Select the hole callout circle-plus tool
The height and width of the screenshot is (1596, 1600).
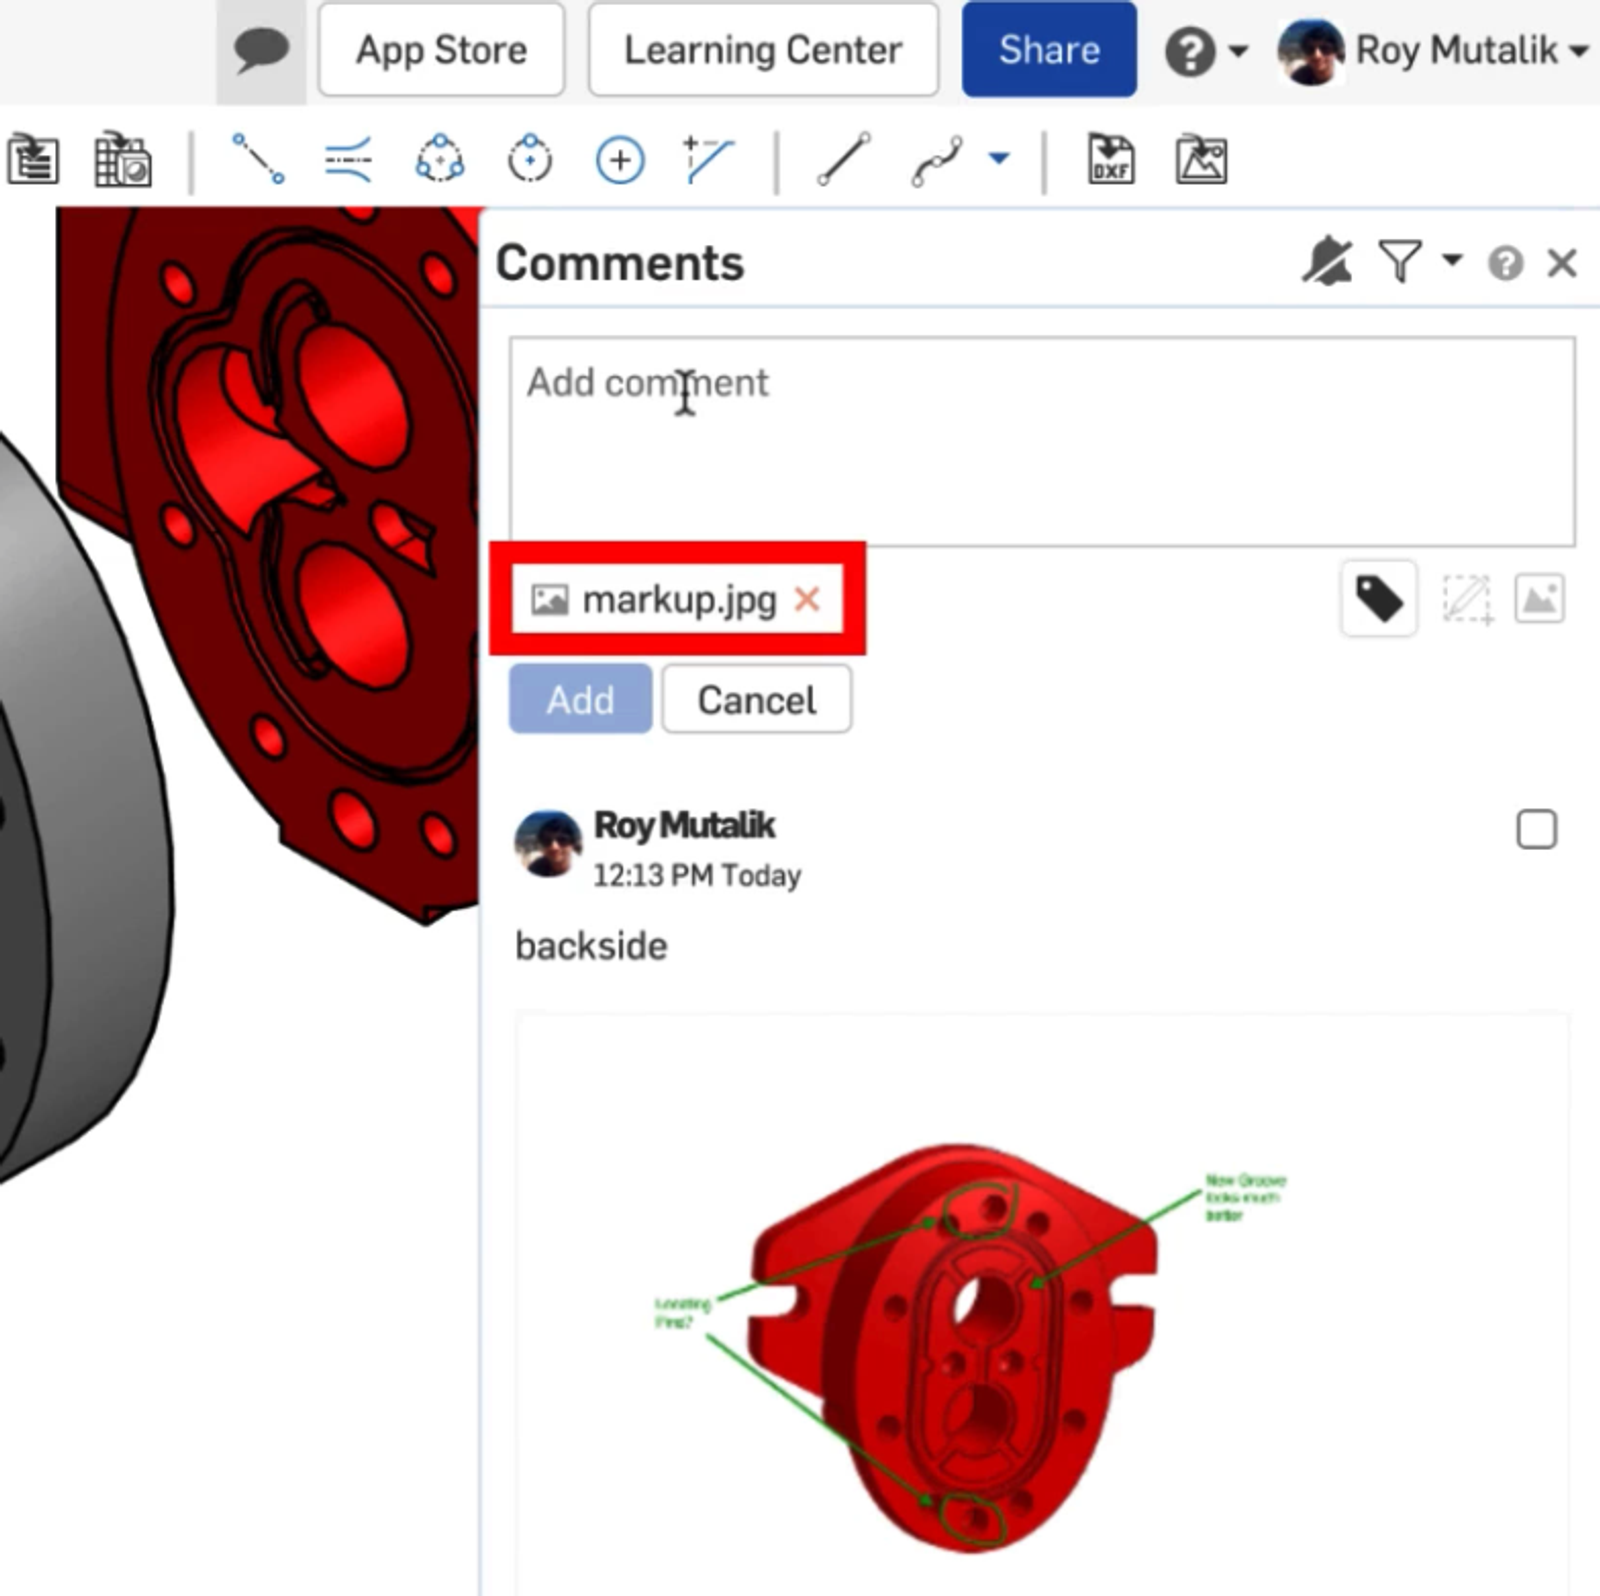click(x=620, y=160)
